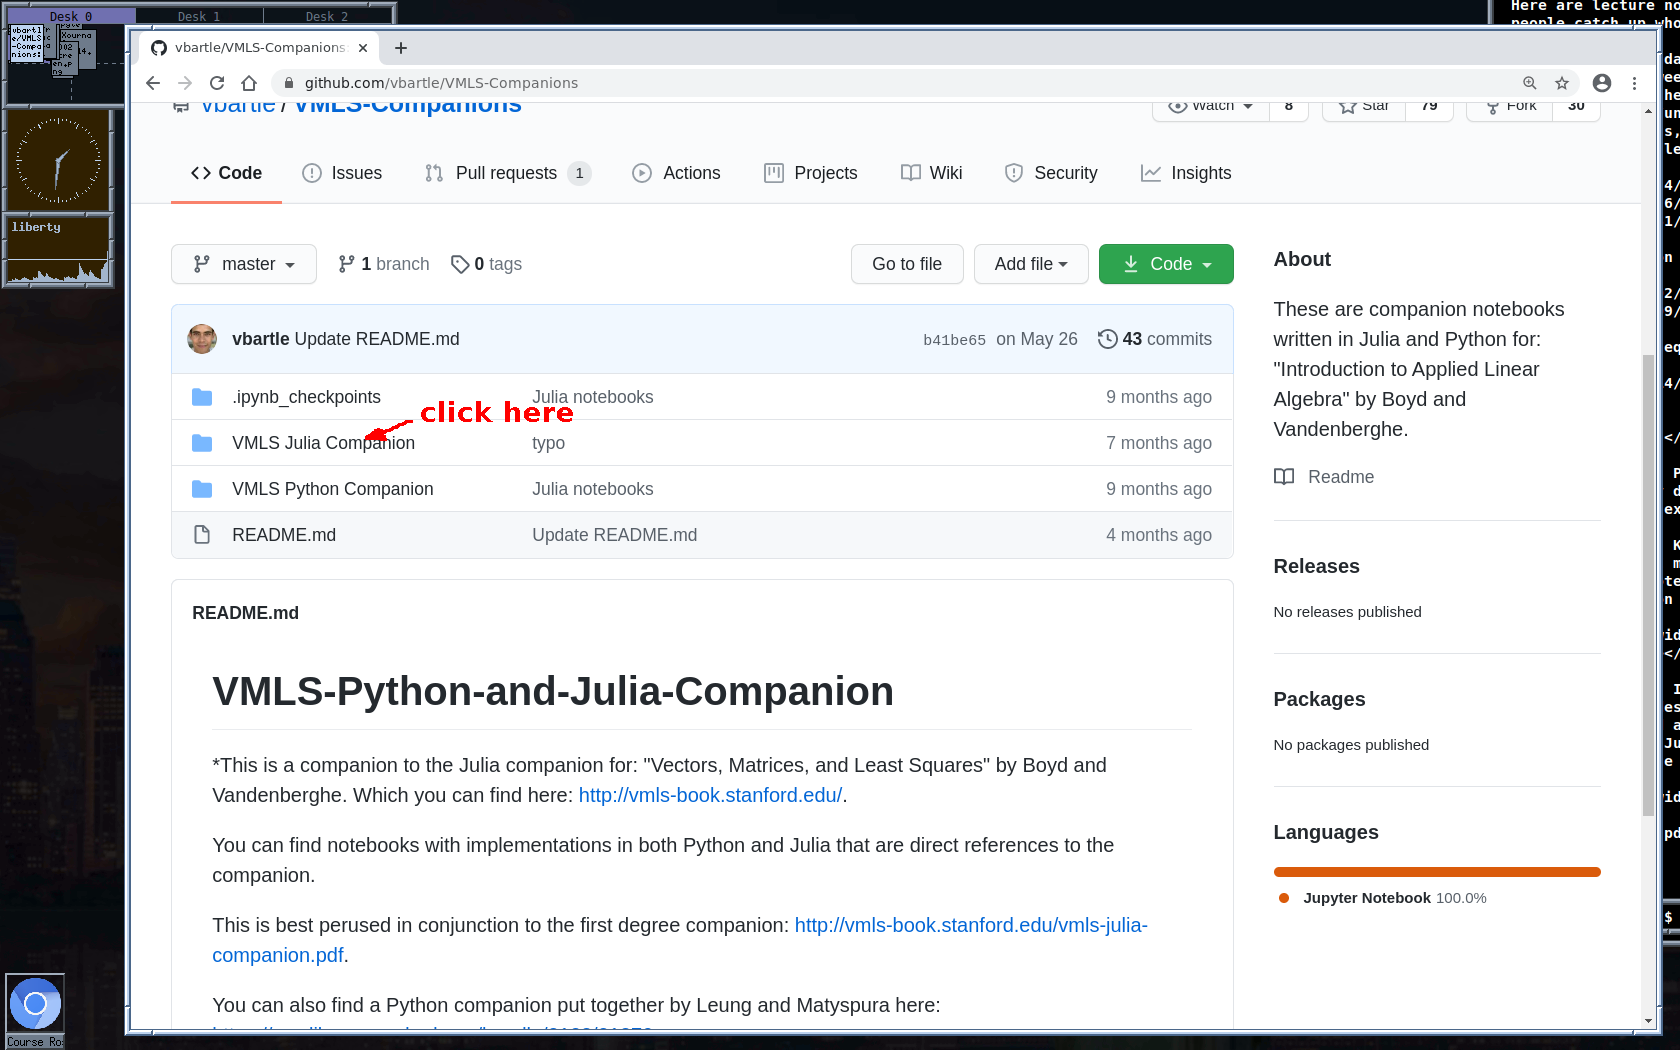Expand the green Code download dropdown
The image size is (1680, 1050).
point(1165,264)
